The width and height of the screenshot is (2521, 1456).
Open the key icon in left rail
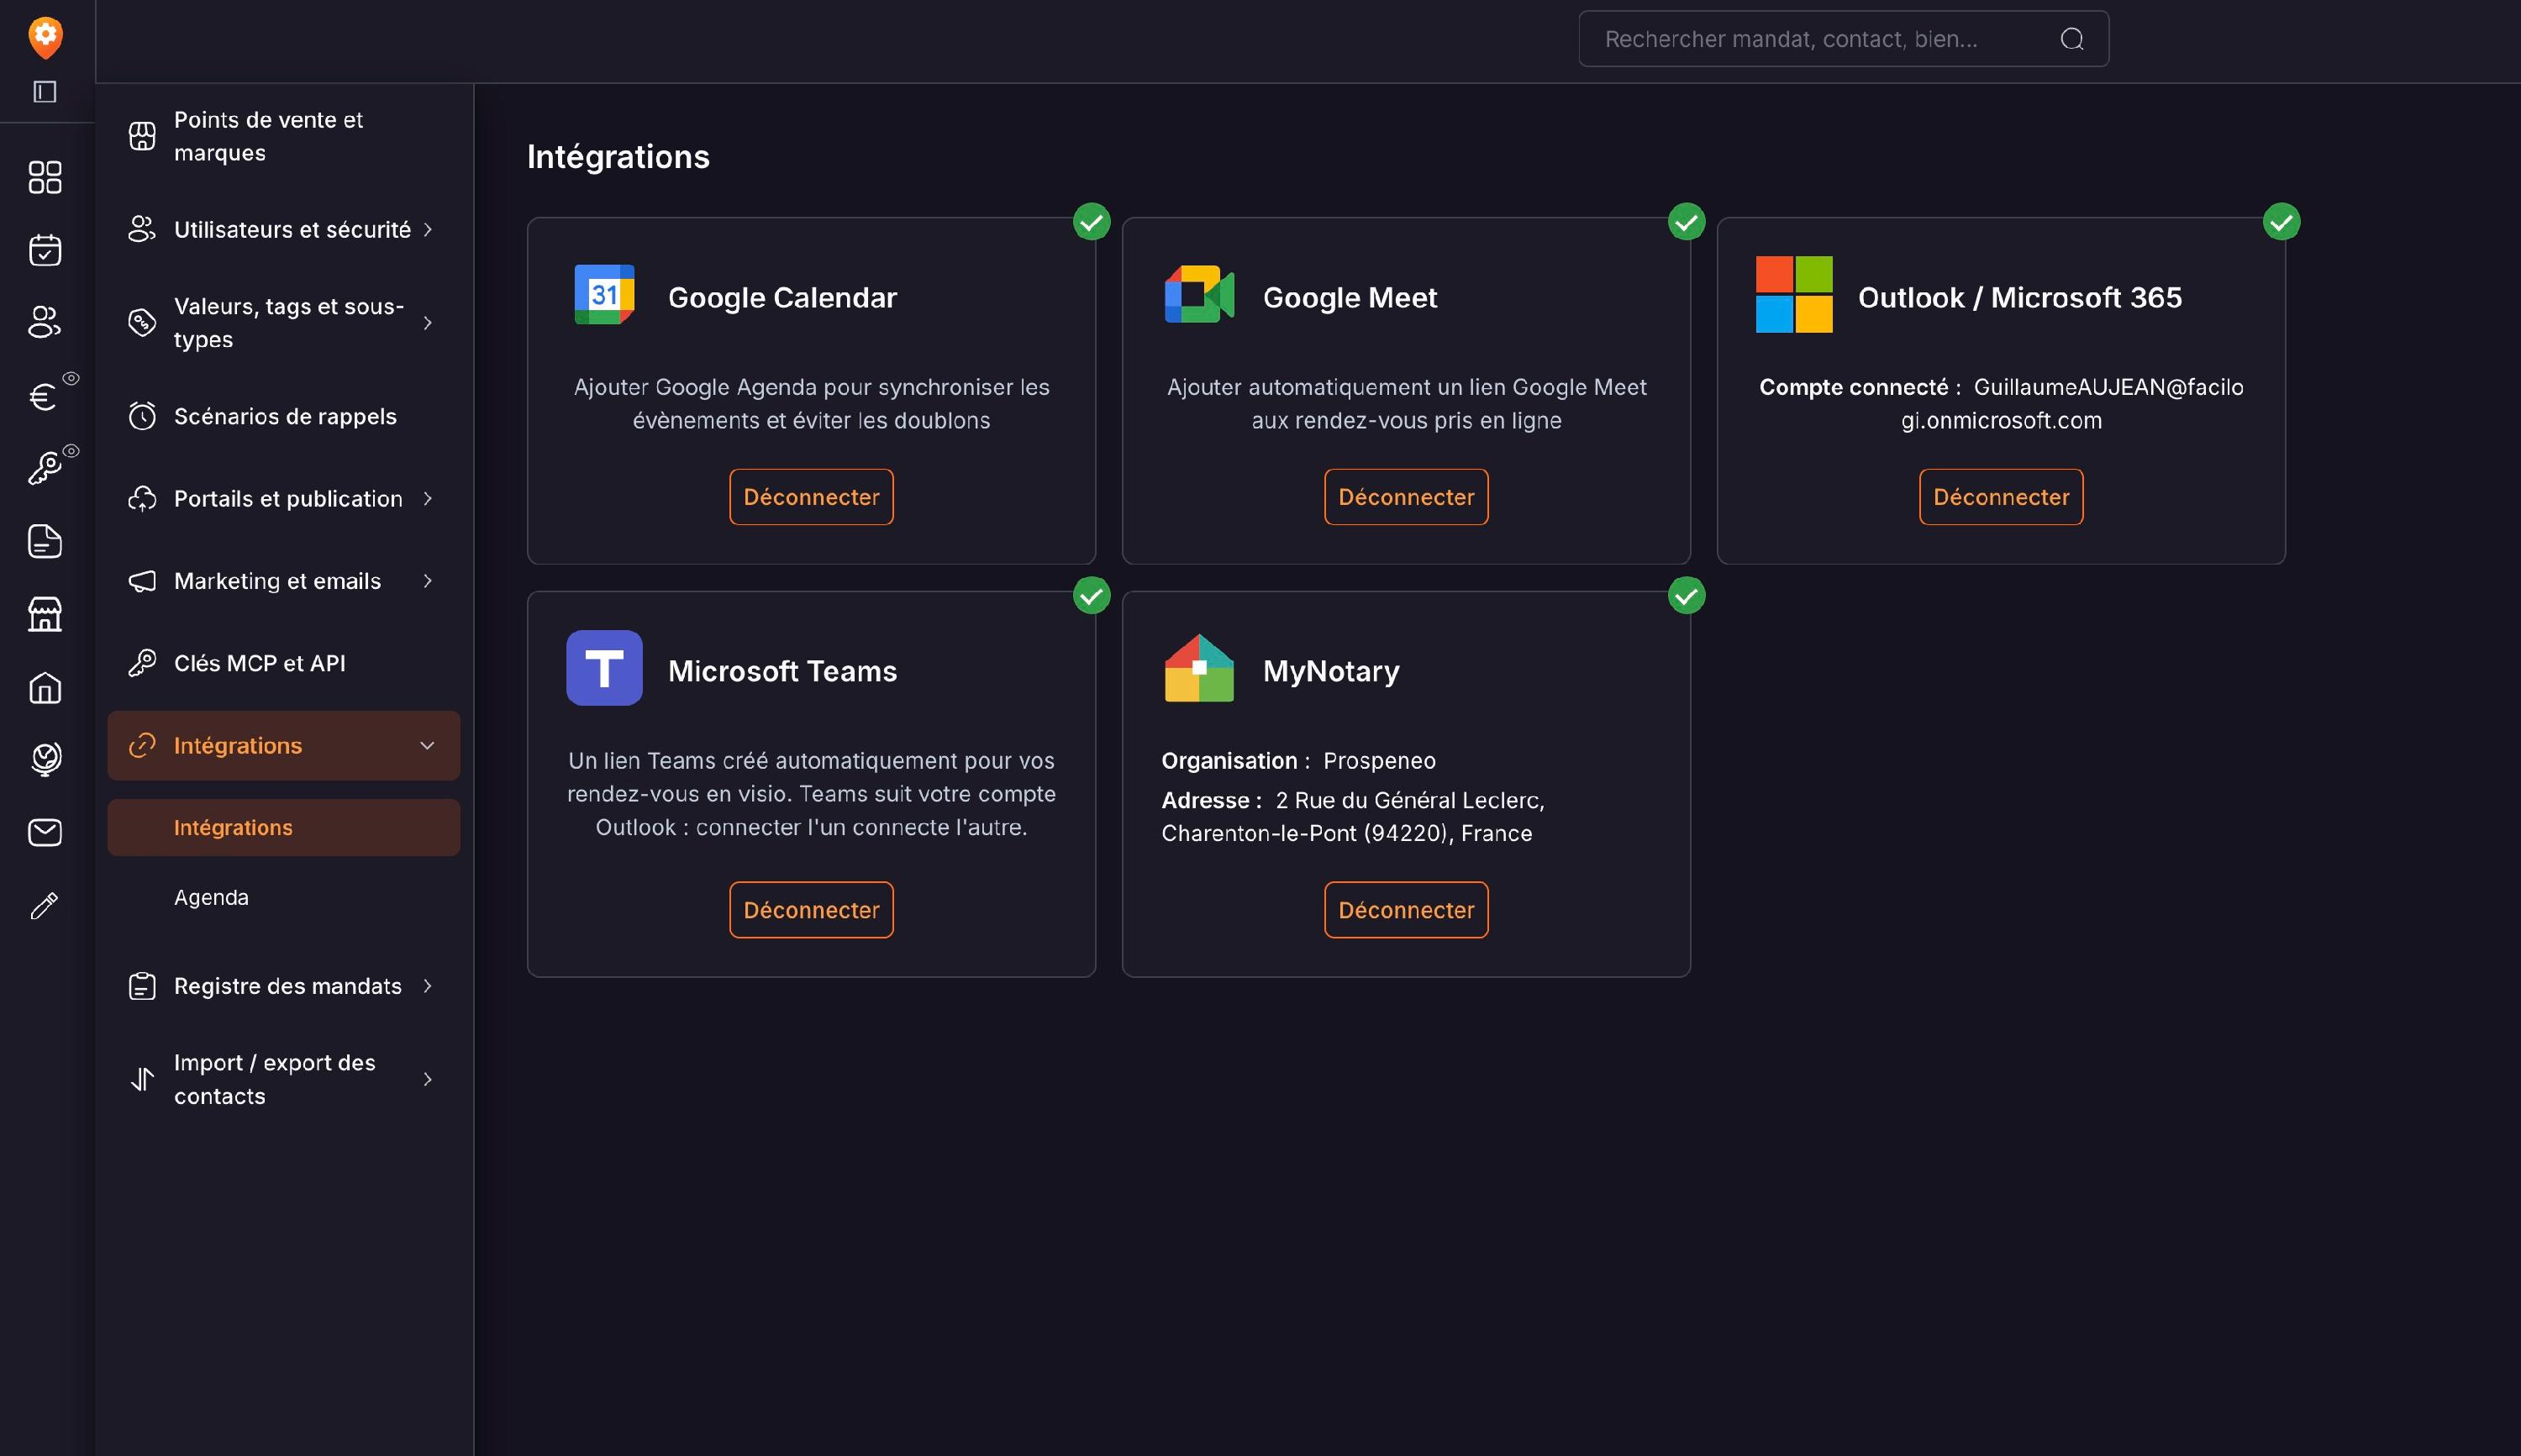[x=45, y=468]
